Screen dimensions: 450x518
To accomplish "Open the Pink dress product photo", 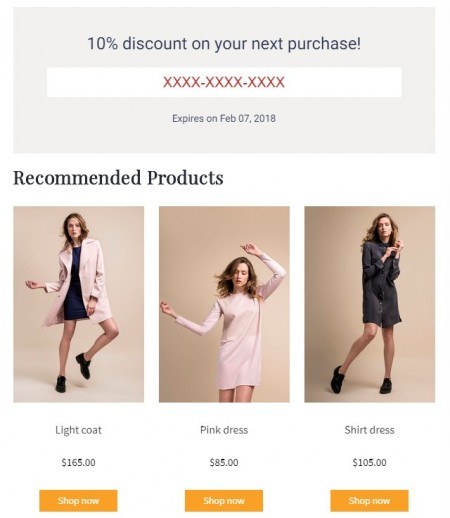I will pyautogui.click(x=224, y=304).
